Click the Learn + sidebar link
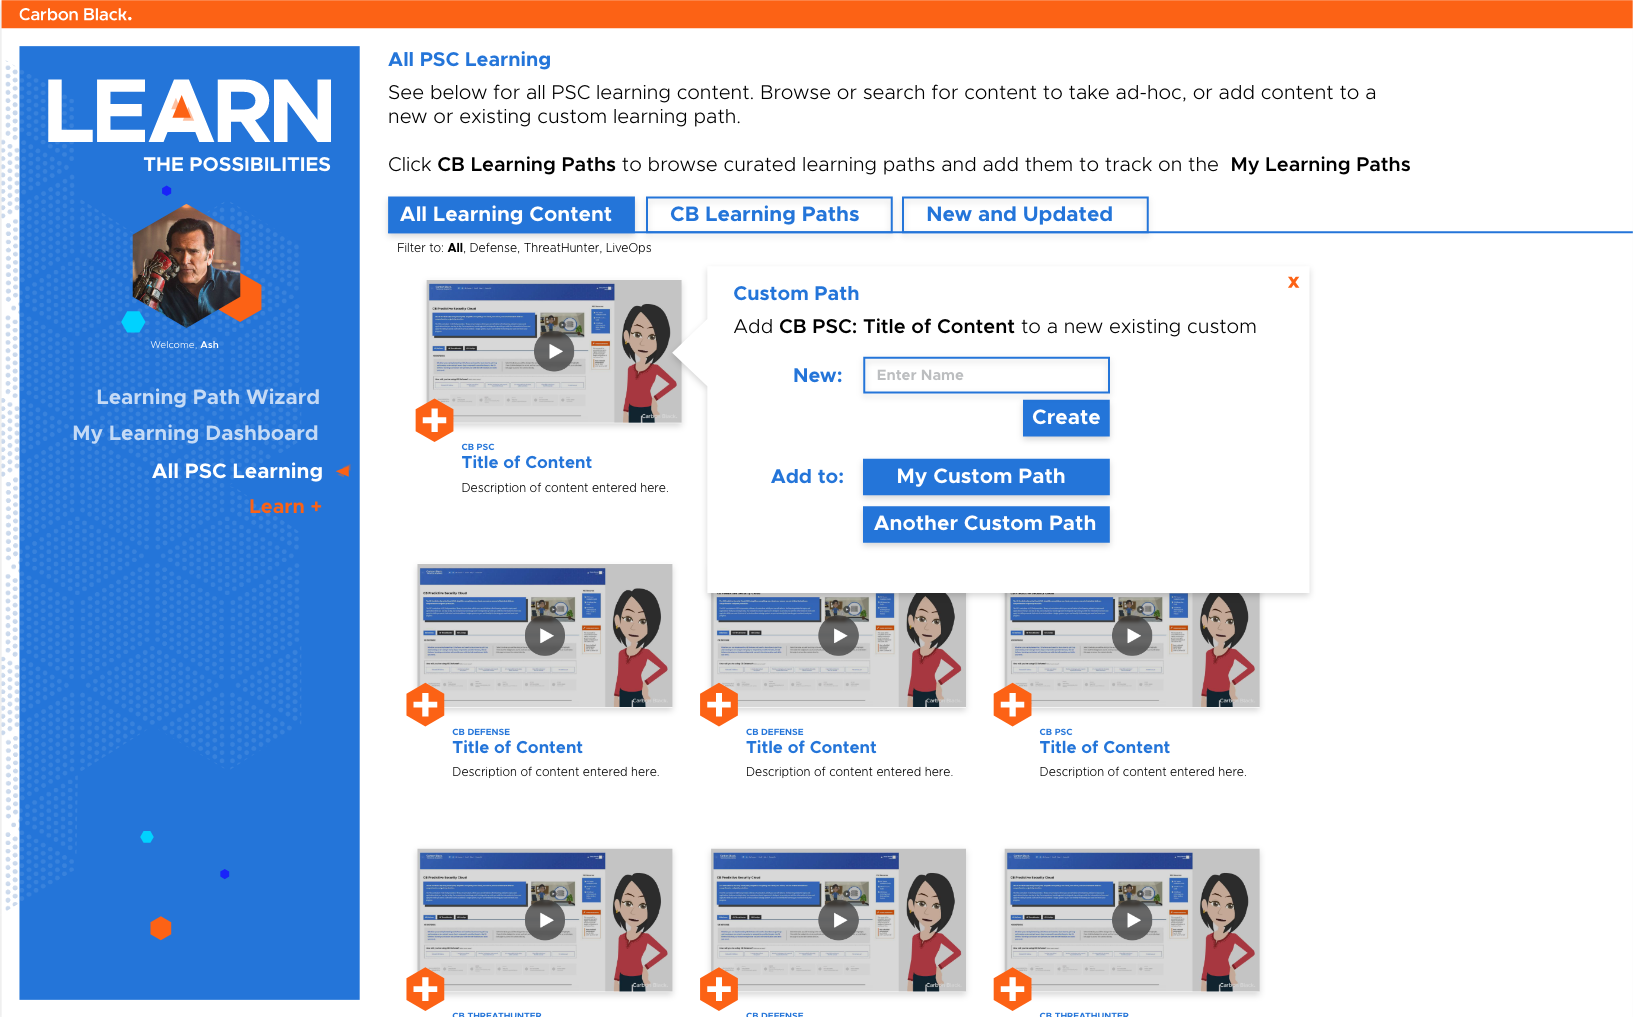The image size is (1633, 1017). pyautogui.click(x=285, y=507)
